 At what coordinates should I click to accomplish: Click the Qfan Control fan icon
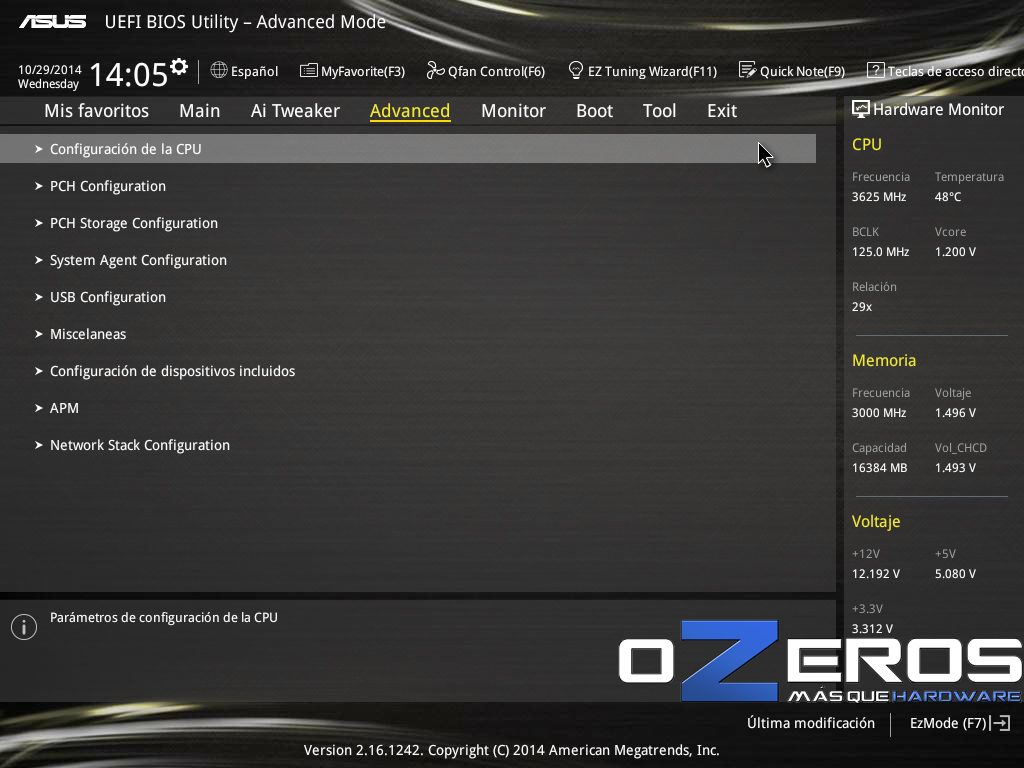tap(435, 71)
